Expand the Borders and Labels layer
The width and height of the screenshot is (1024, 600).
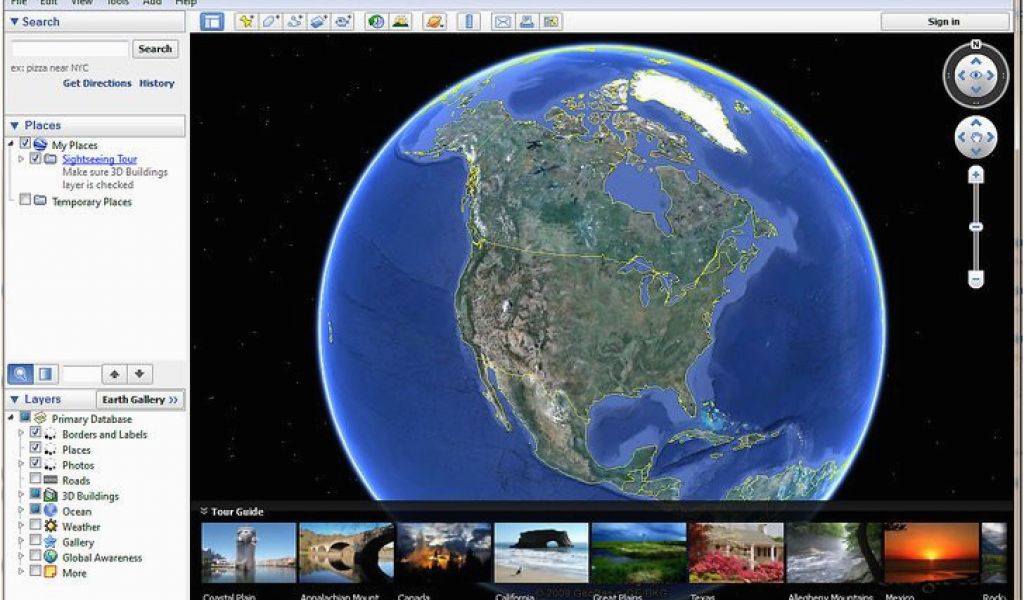pyautogui.click(x=22, y=433)
